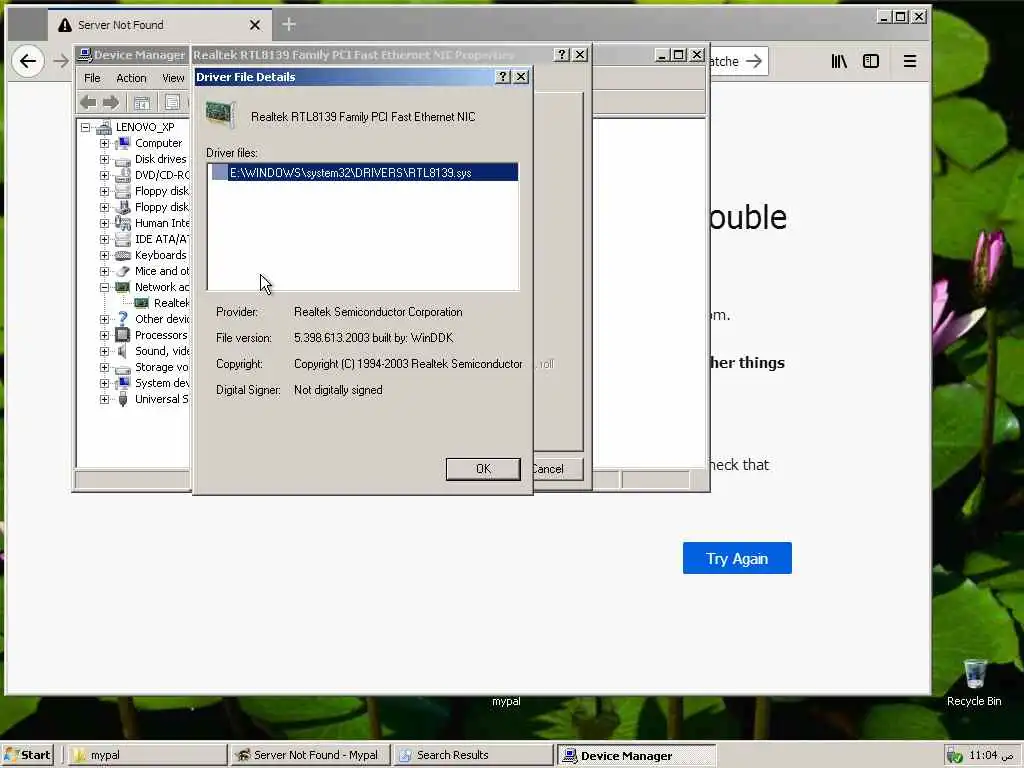Click the Universal Serial Bus plug icon
This screenshot has width=1024, height=768.
click(123, 399)
